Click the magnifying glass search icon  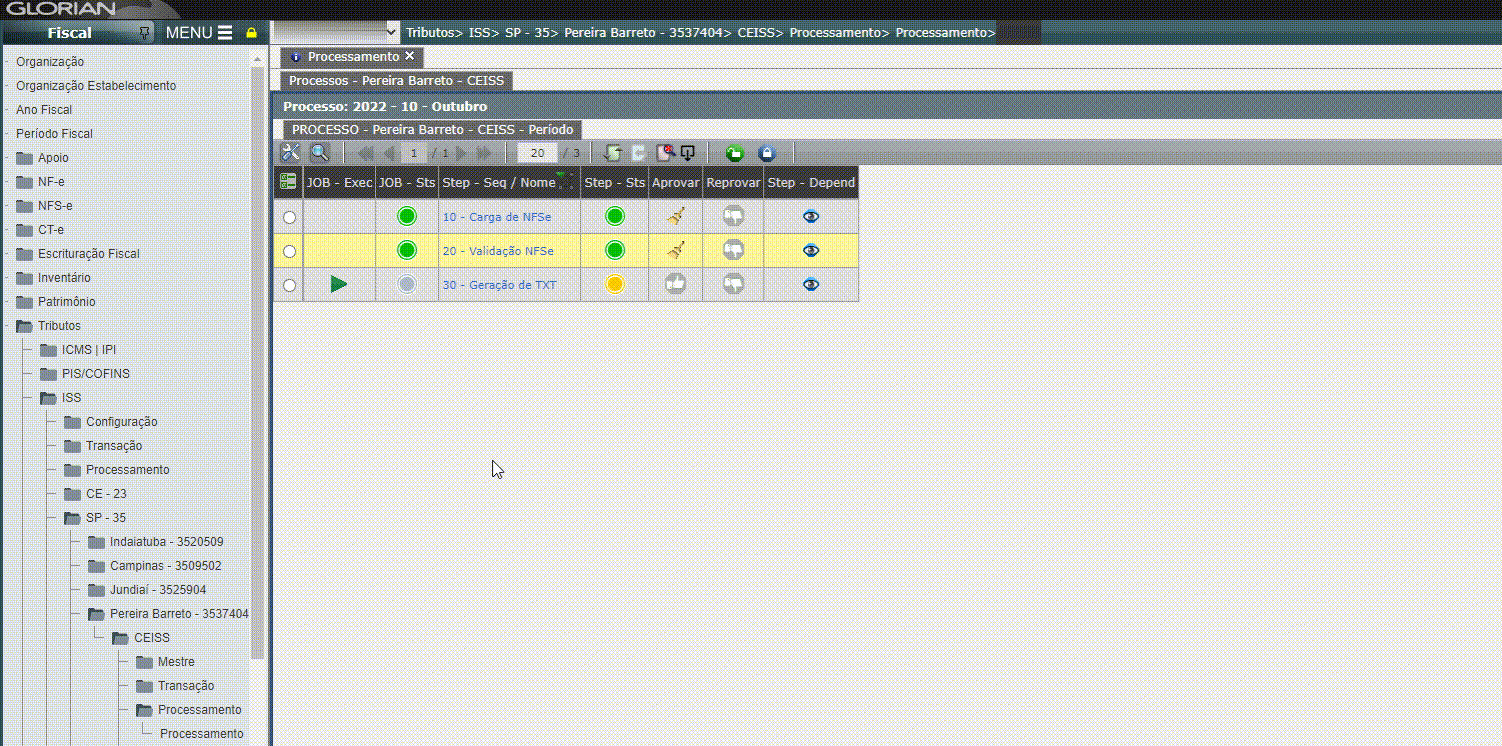319,153
